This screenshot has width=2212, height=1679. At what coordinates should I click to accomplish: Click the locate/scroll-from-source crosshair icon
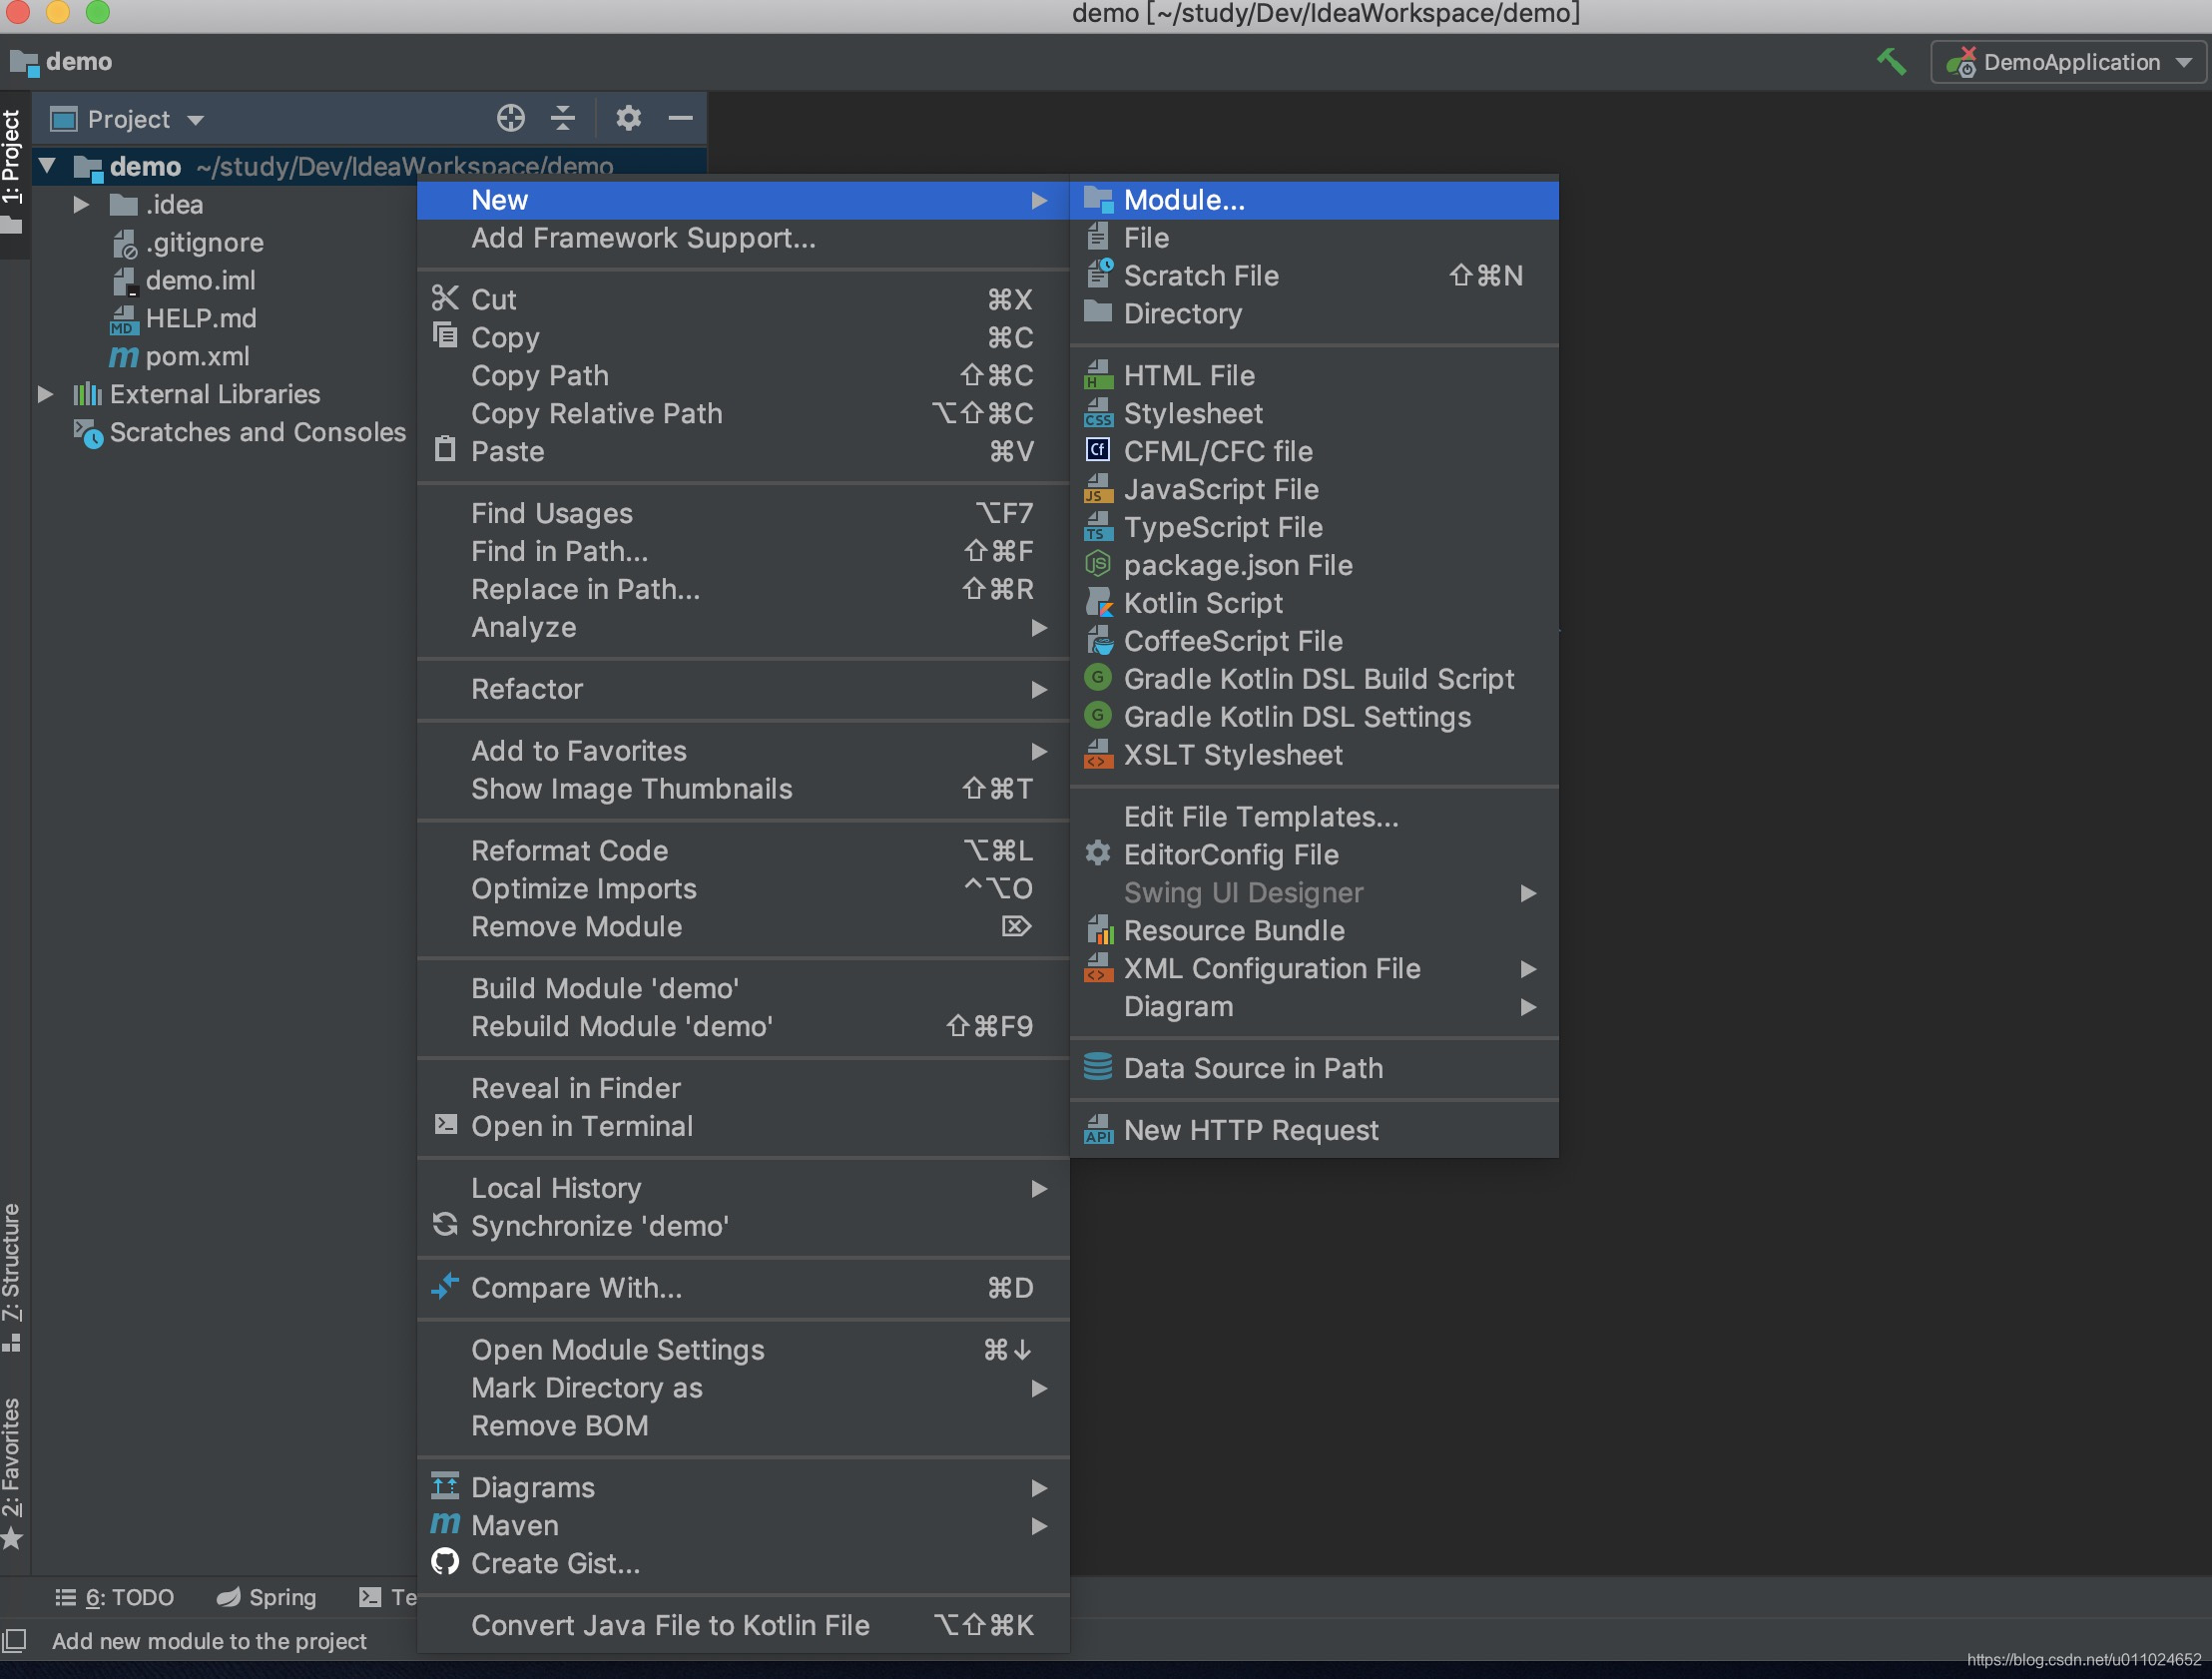pos(510,119)
